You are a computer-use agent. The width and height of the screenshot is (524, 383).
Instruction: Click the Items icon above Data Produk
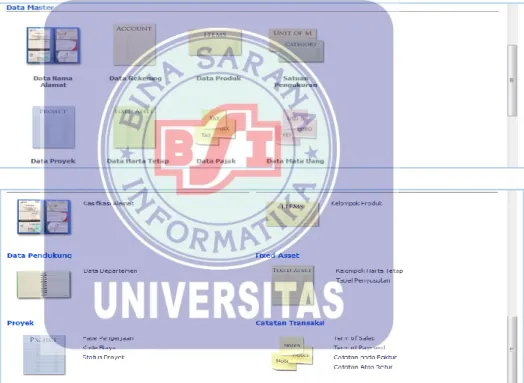pos(215,42)
